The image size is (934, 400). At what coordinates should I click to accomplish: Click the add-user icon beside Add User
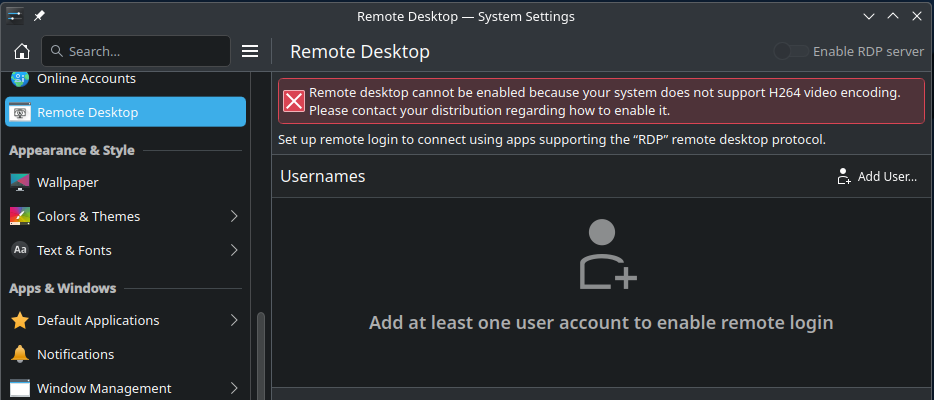point(843,176)
